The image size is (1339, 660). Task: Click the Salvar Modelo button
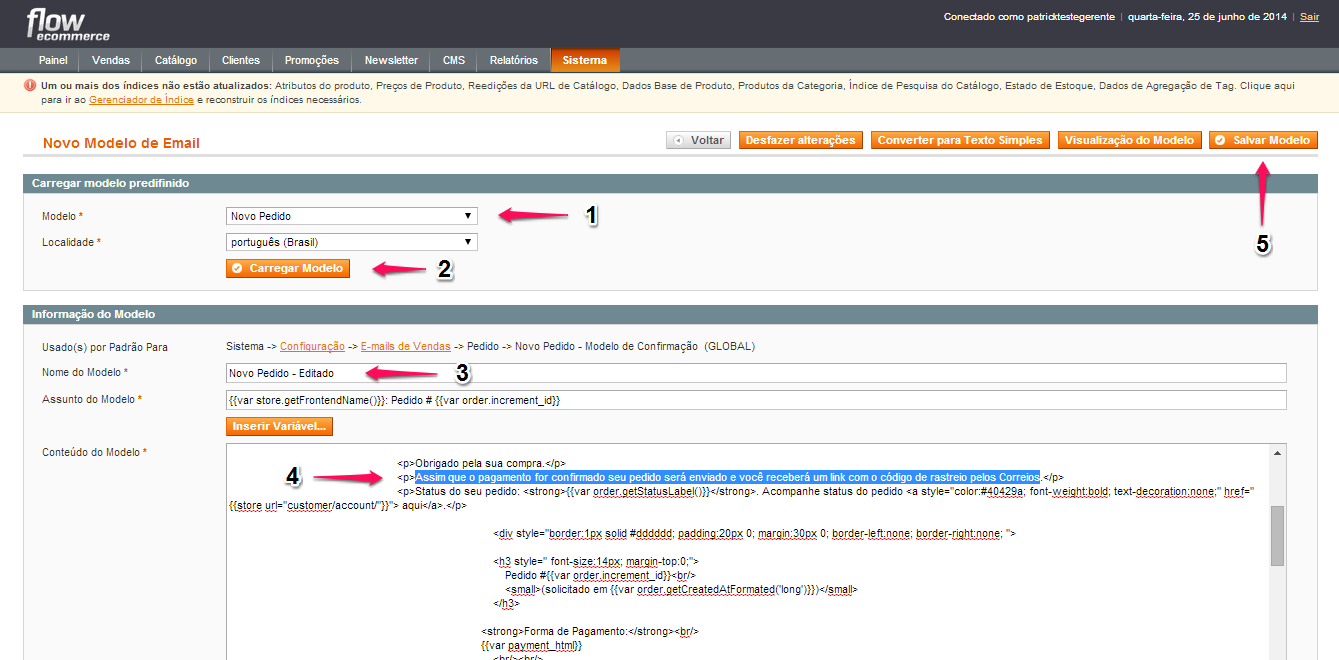point(1263,140)
